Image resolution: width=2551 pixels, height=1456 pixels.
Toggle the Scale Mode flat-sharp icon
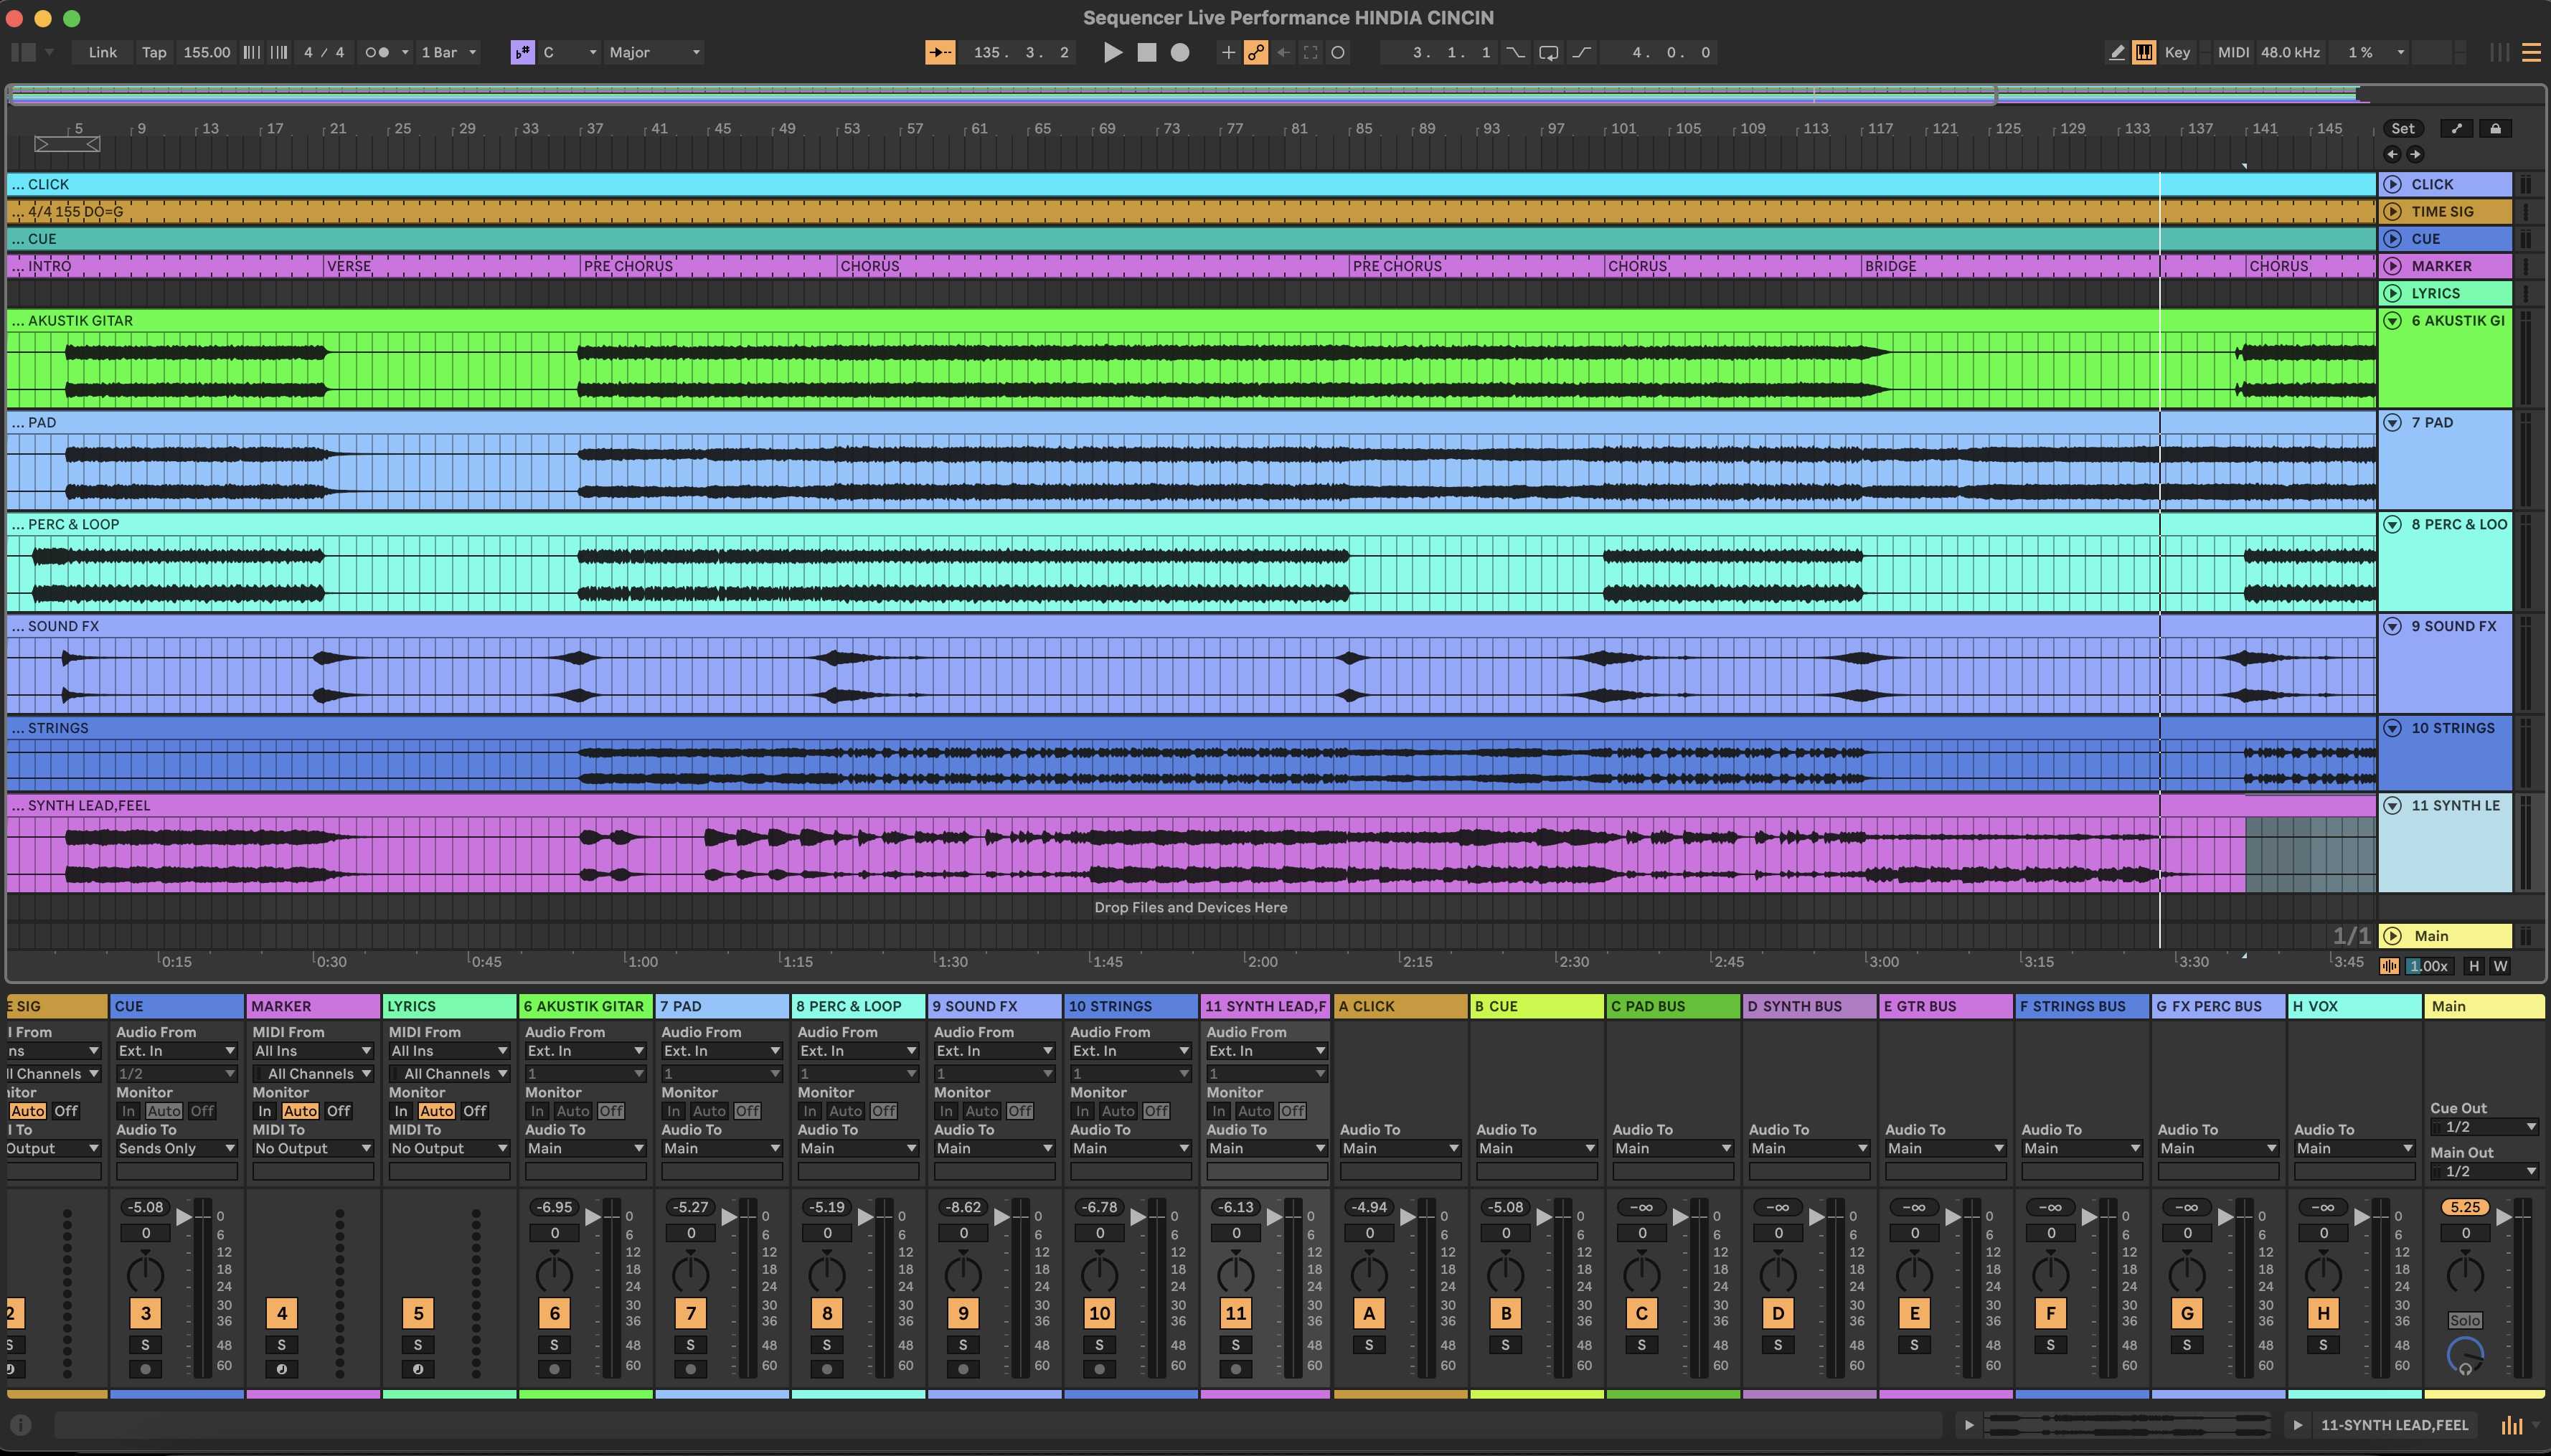pos(522,52)
